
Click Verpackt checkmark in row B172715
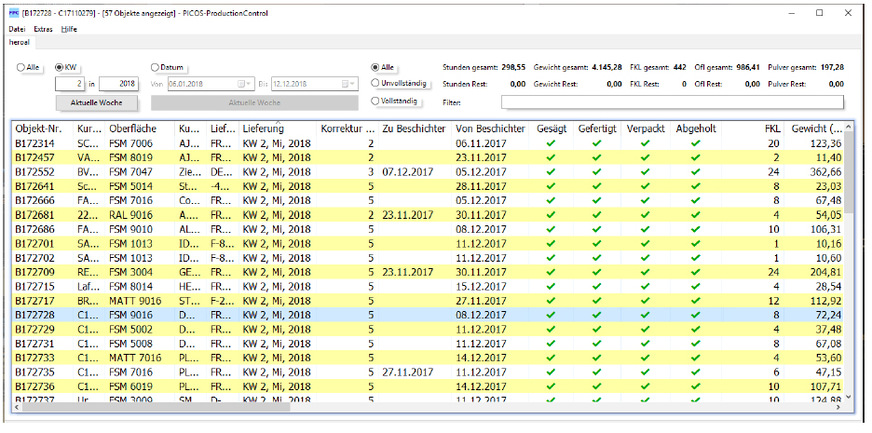pyautogui.click(x=645, y=286)
